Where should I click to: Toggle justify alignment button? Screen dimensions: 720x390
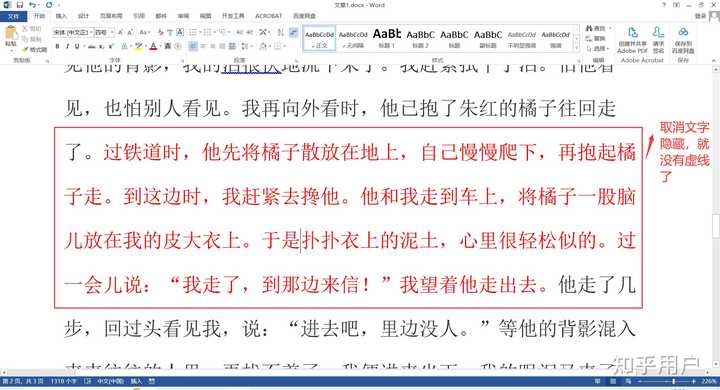(222, 46)
